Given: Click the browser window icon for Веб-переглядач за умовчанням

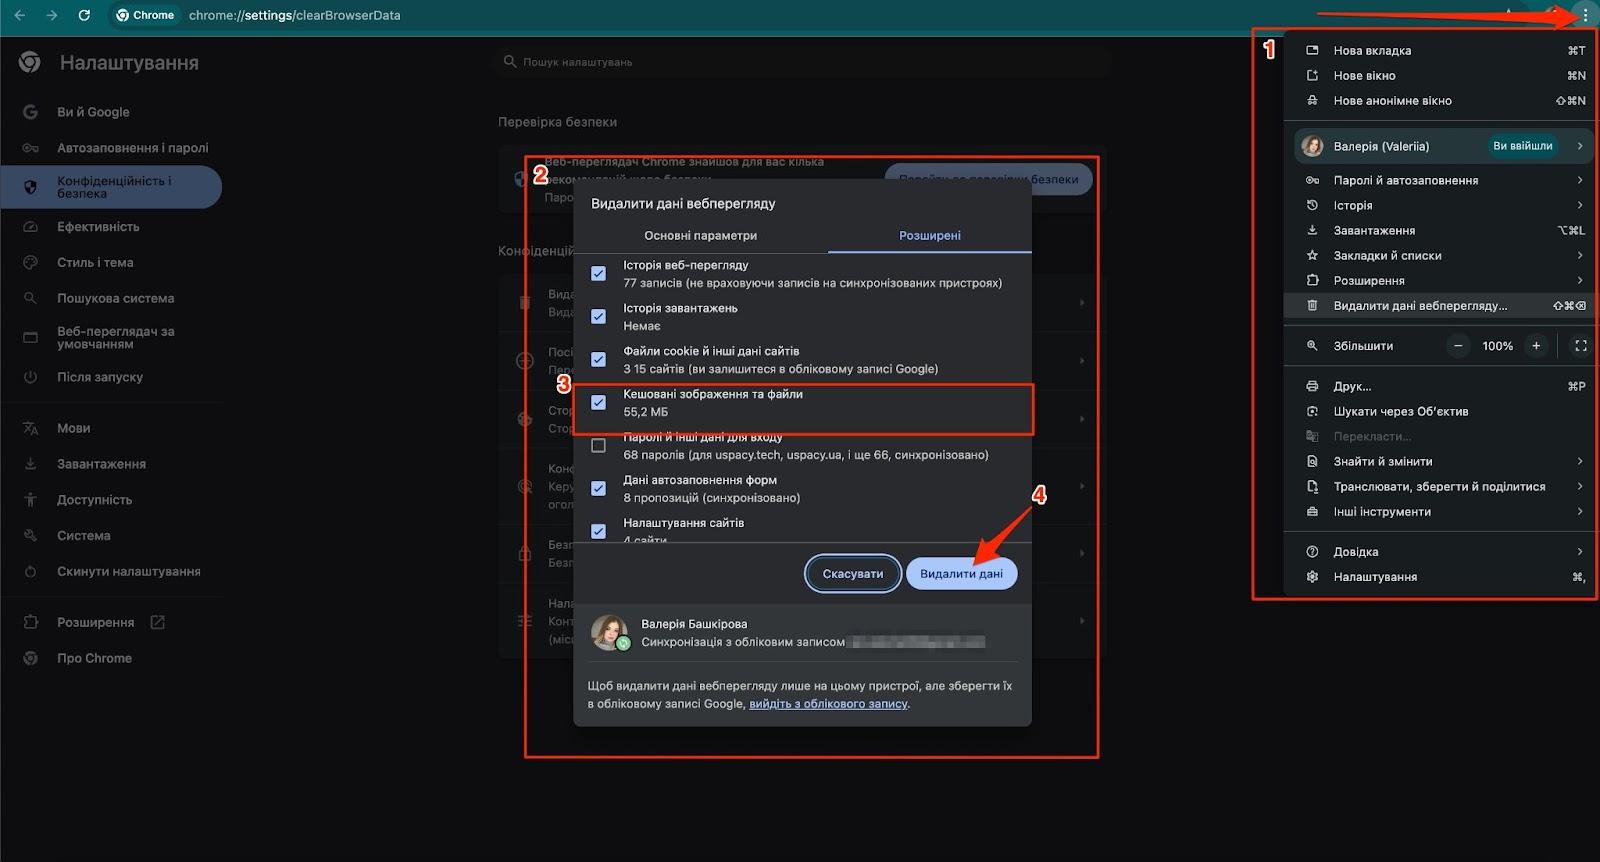Looking at the screenshot, I should pyautogui.click(x=30, y=338).
